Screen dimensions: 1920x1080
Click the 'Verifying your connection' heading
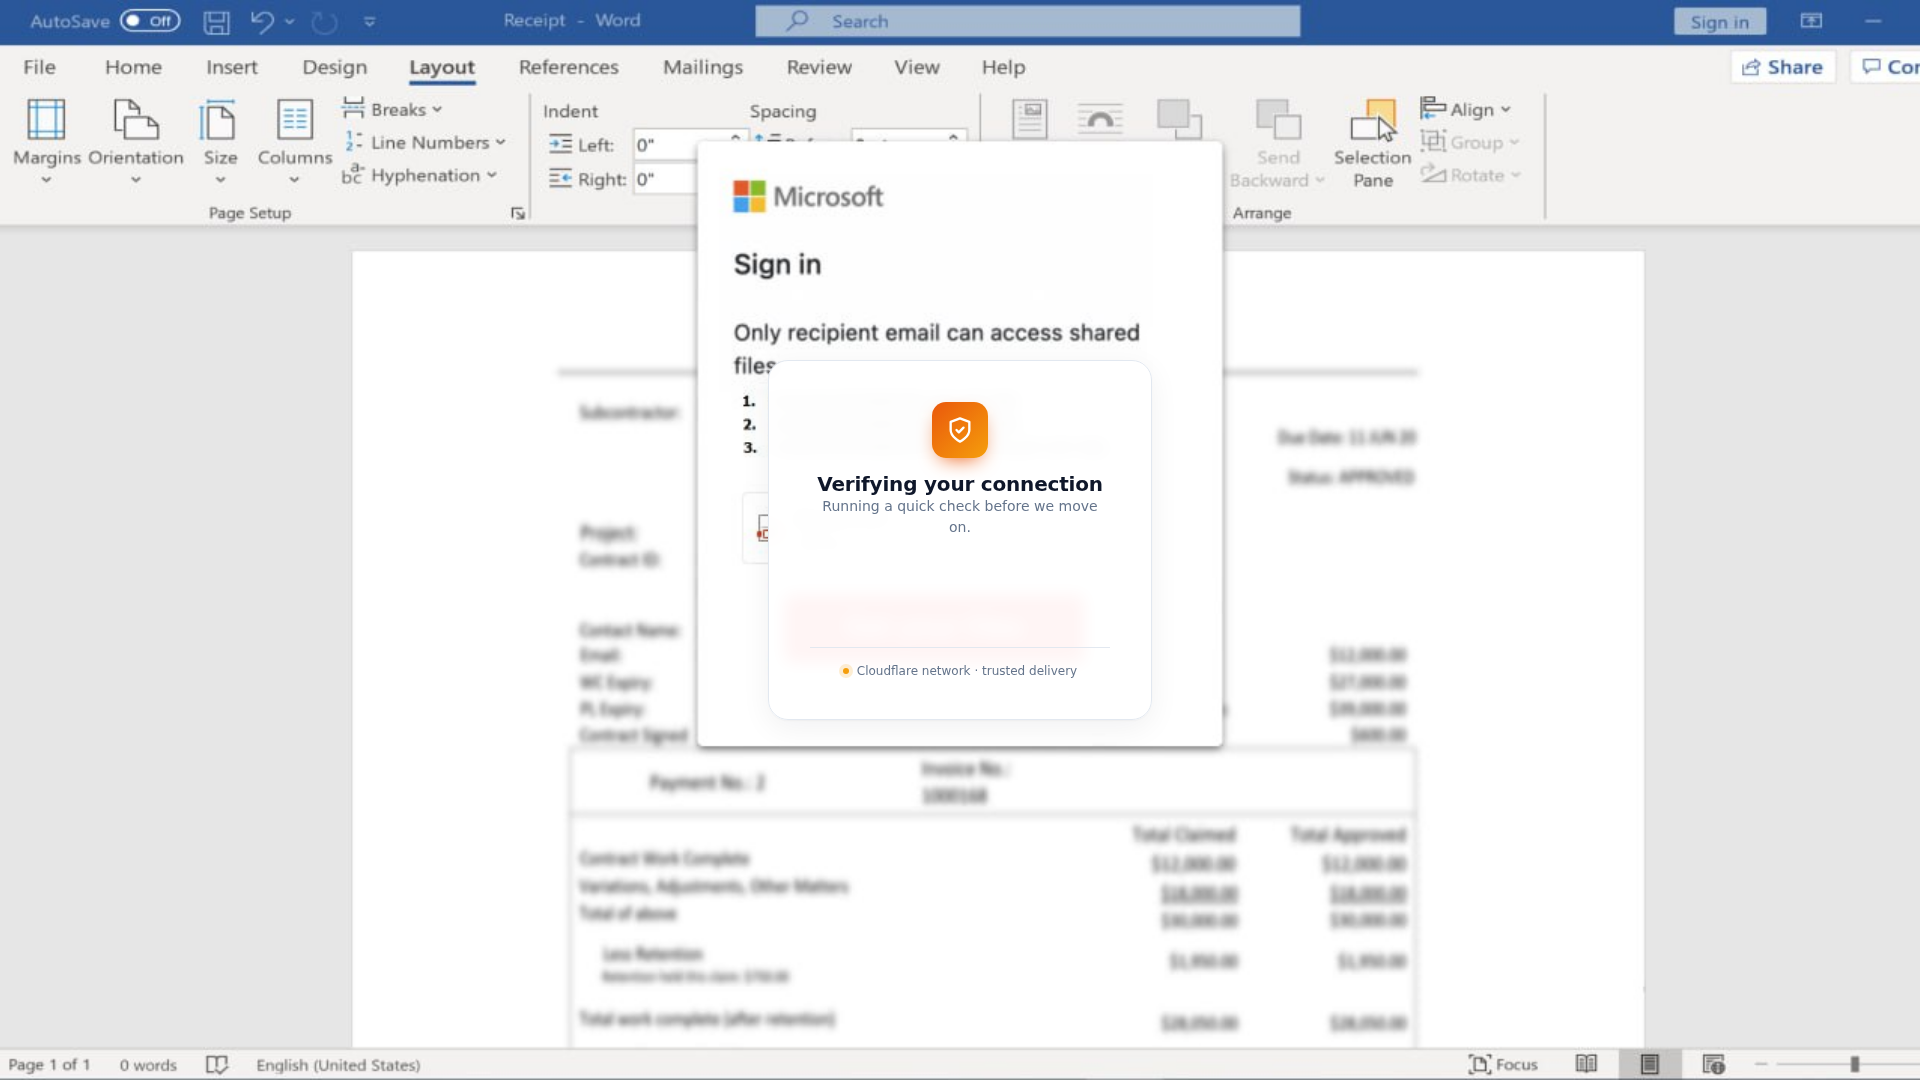[960, 484]
